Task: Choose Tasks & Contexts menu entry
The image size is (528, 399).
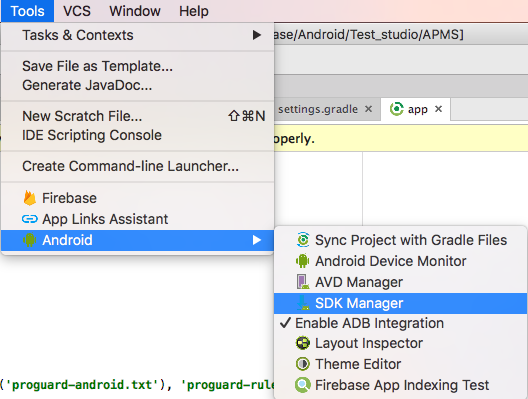Action: (x=137, y=35)
